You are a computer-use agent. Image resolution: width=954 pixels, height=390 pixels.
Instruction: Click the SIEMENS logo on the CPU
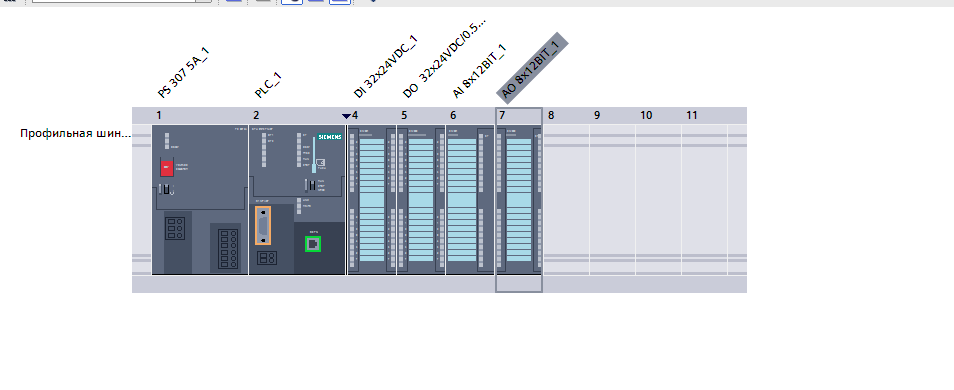[329, 137]
